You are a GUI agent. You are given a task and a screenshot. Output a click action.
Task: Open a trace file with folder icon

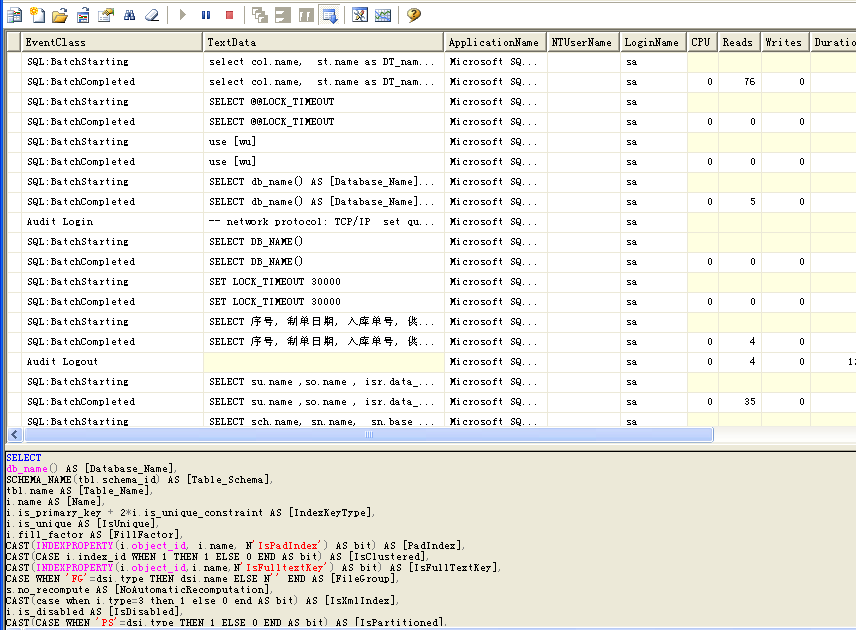pos(60,15)
